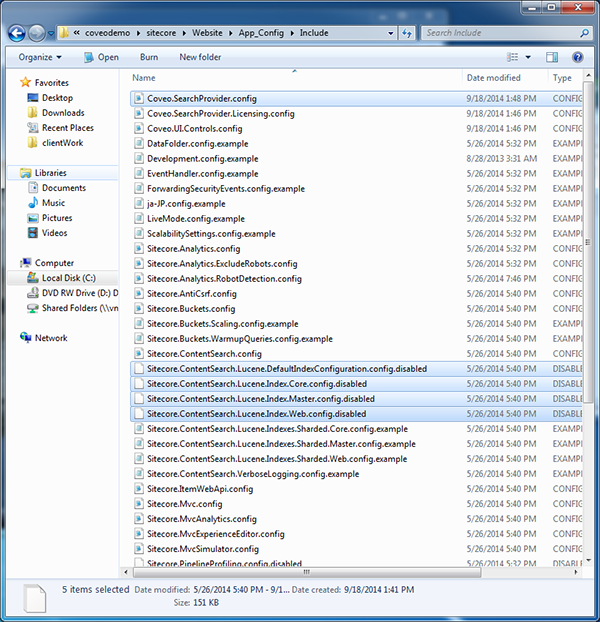This screenshot has width=600, height=622.
Task: Select Development.config.example file
Action: click(203, 159)
